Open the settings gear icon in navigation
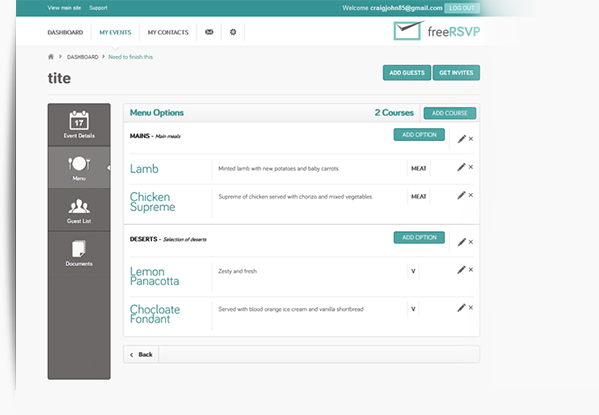 [x=233, y=32]
